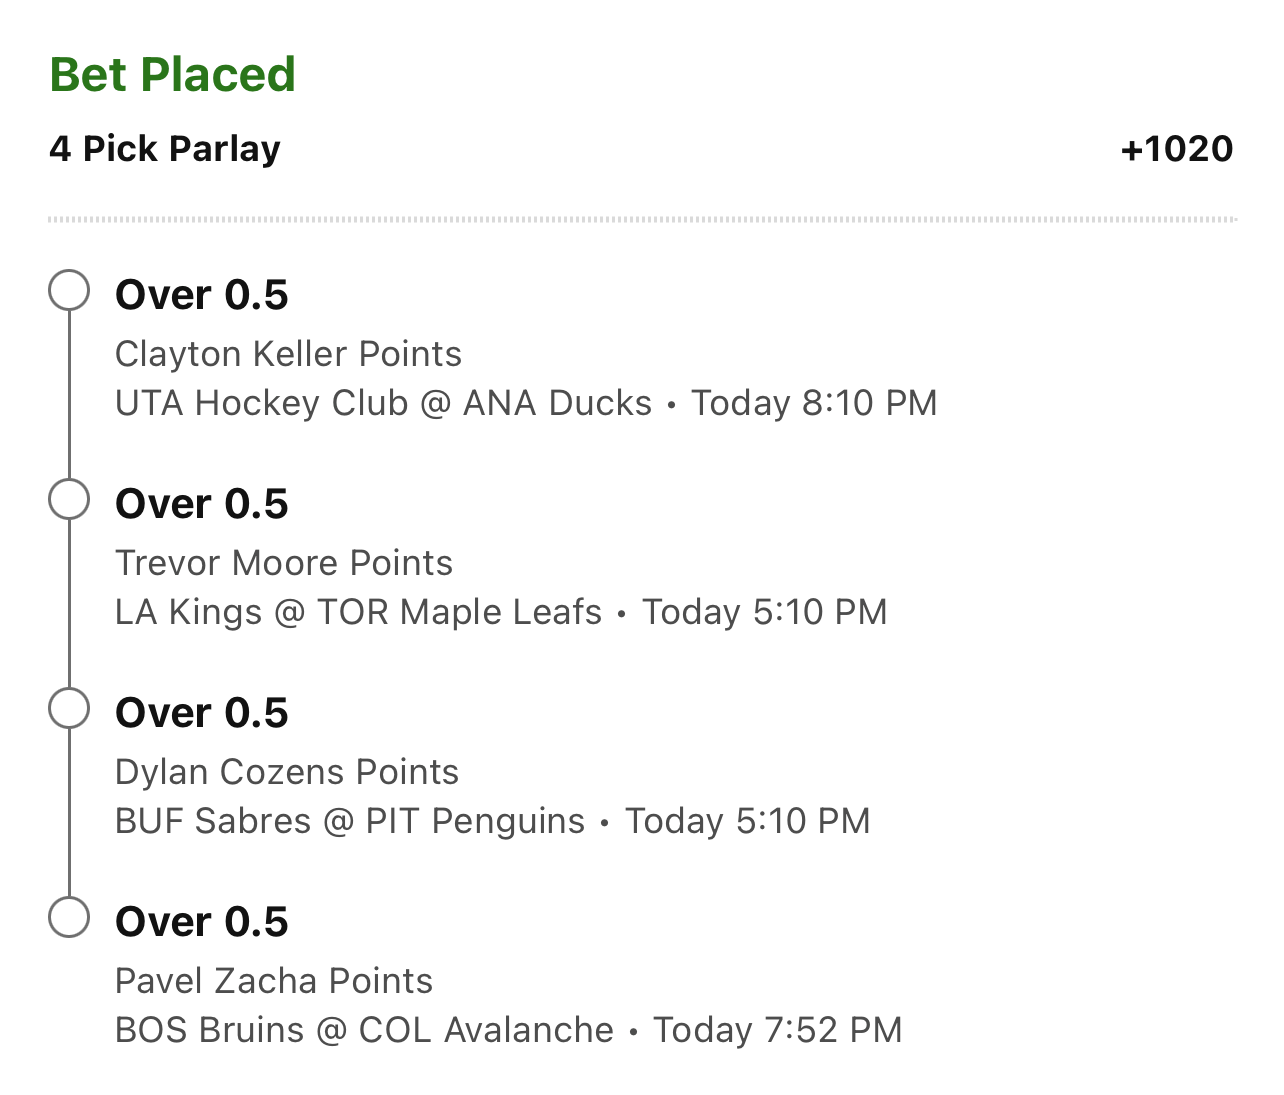
Task: Click the status circle for Clayton Keller leg
Action: 69,291
